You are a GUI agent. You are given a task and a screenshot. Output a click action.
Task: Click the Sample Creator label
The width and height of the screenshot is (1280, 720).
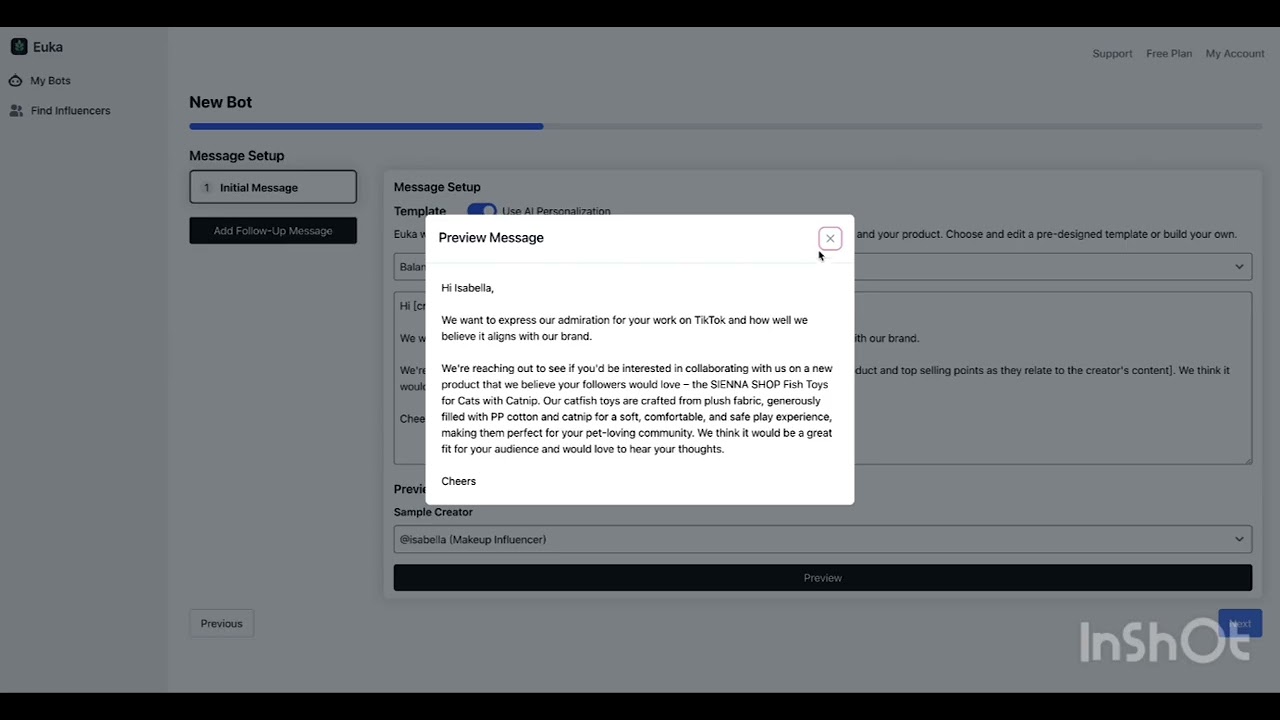tap(433, 512)
